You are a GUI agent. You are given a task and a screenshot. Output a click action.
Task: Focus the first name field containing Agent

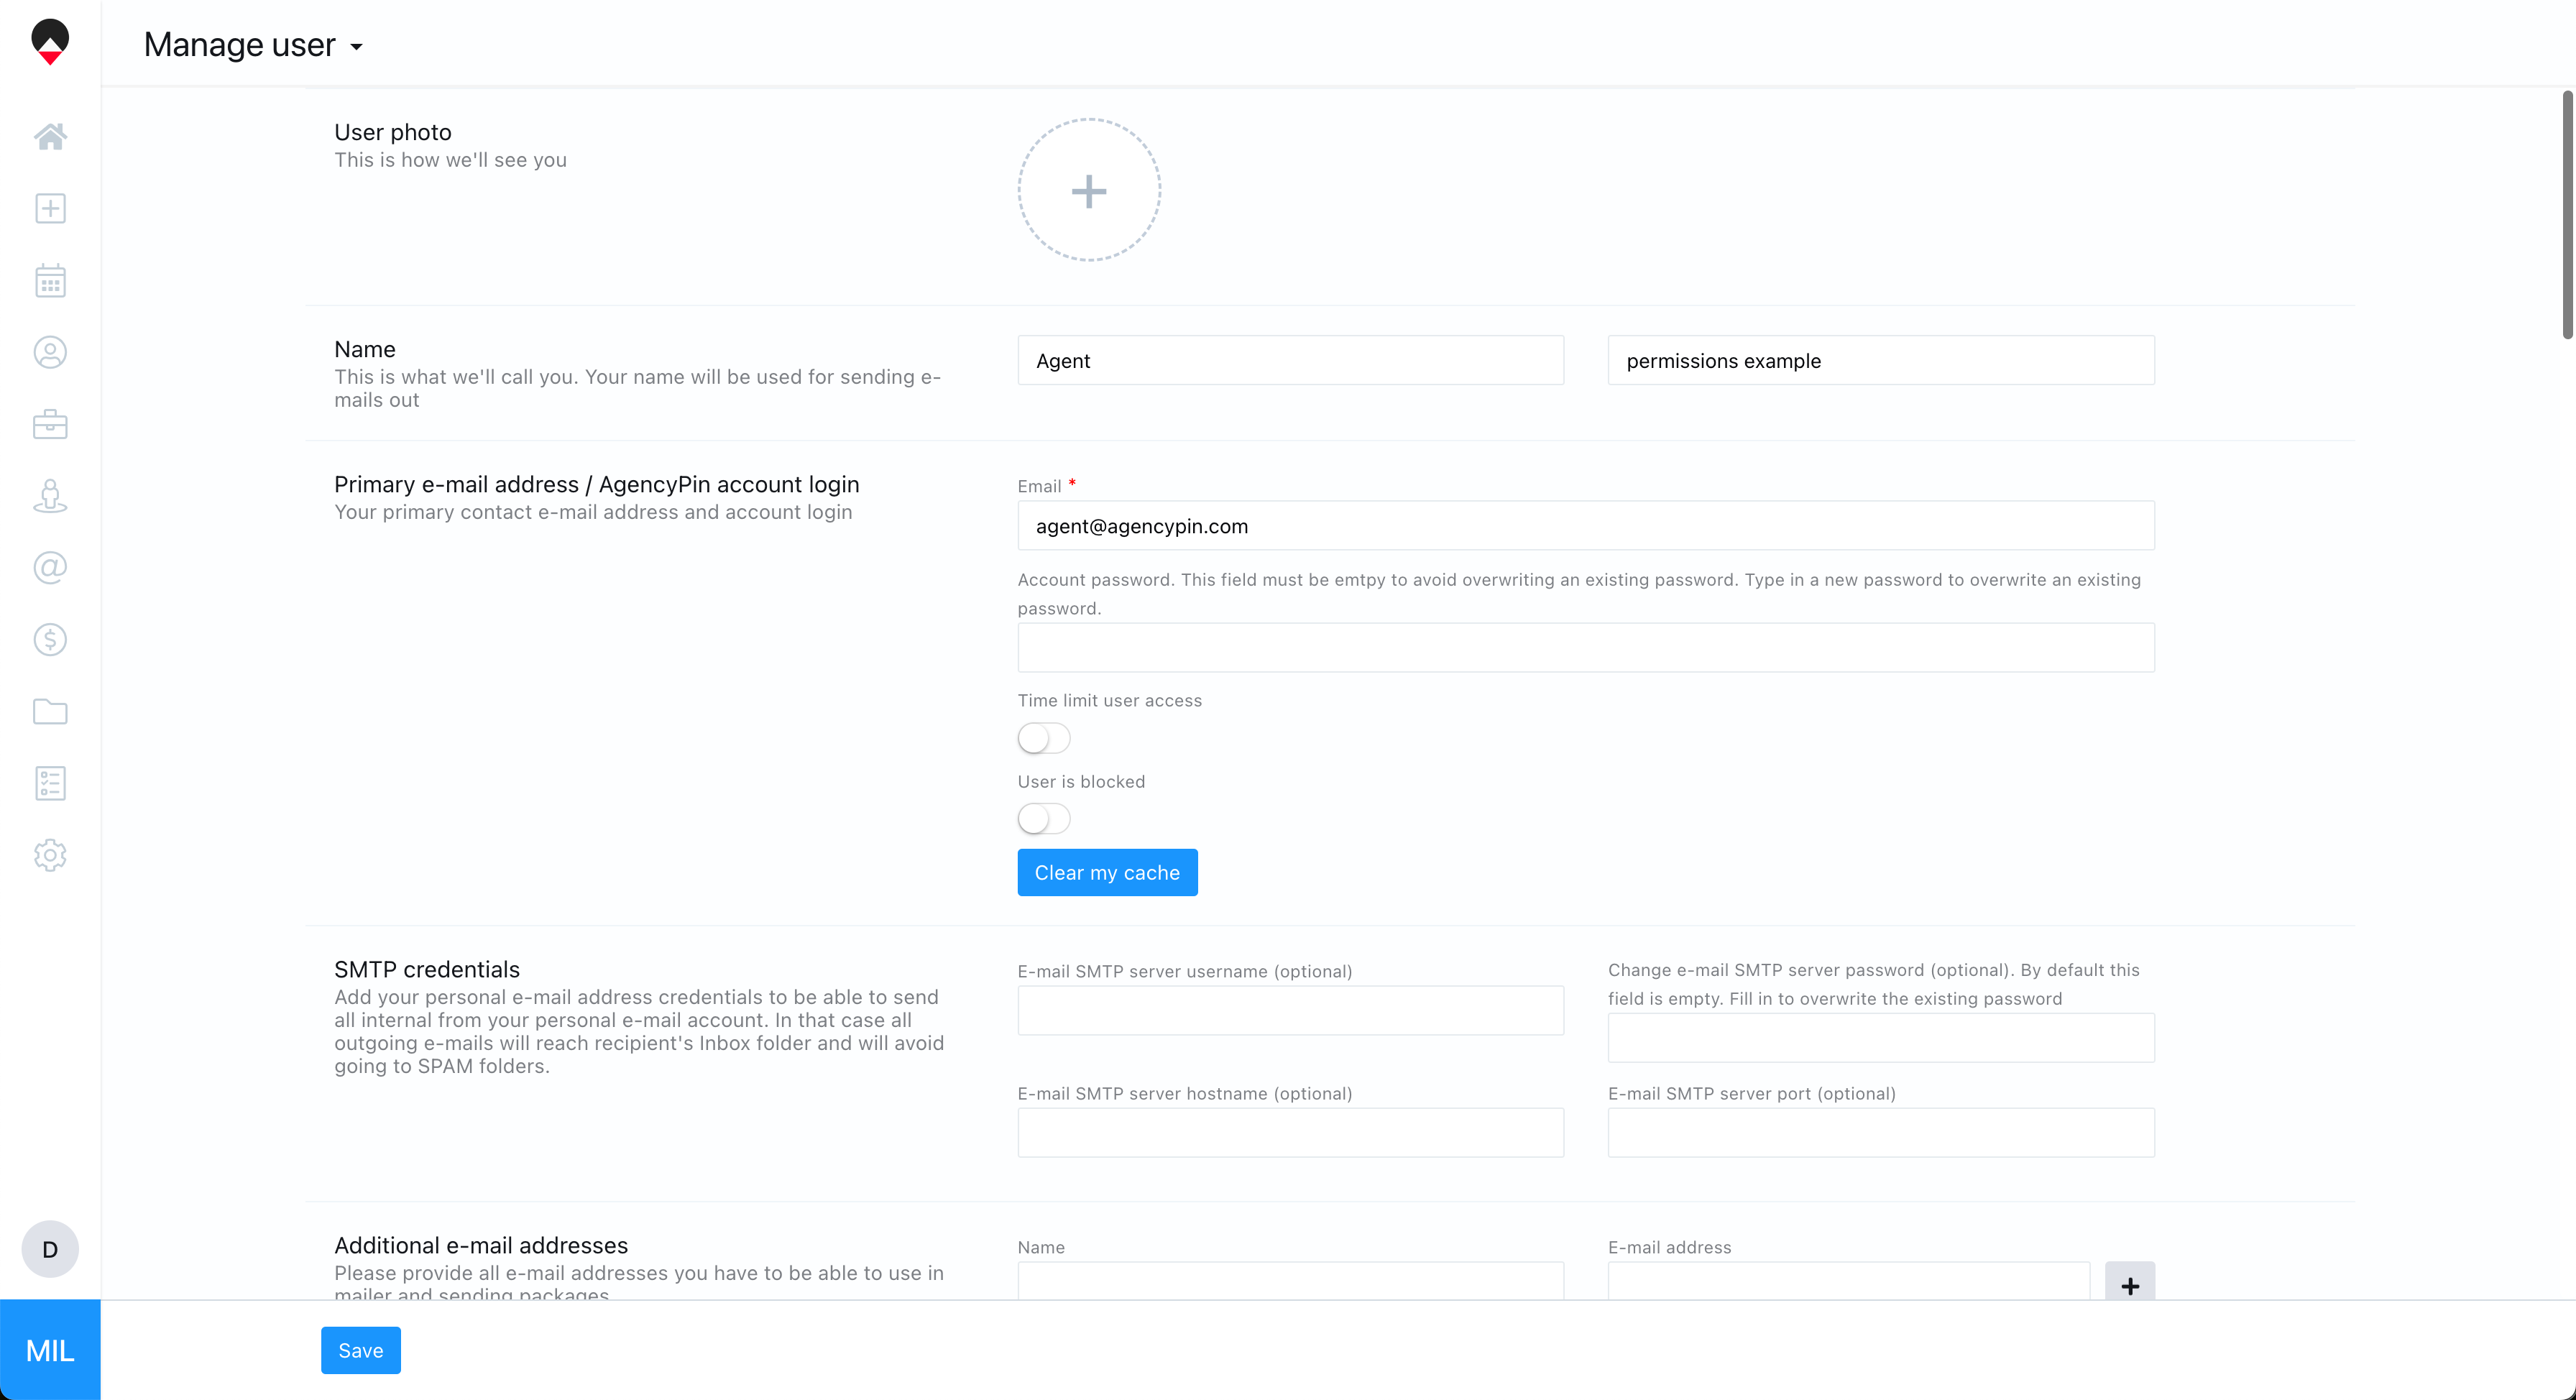click(1290, 360)
